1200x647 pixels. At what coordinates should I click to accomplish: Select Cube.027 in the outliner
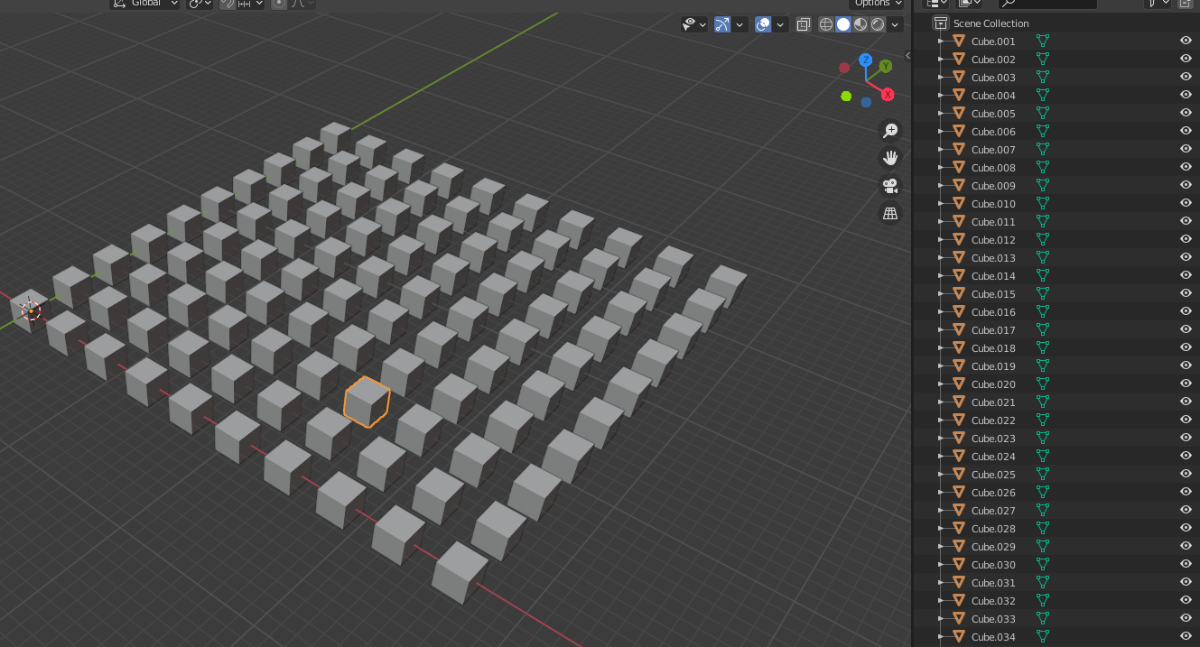[993, 511]
